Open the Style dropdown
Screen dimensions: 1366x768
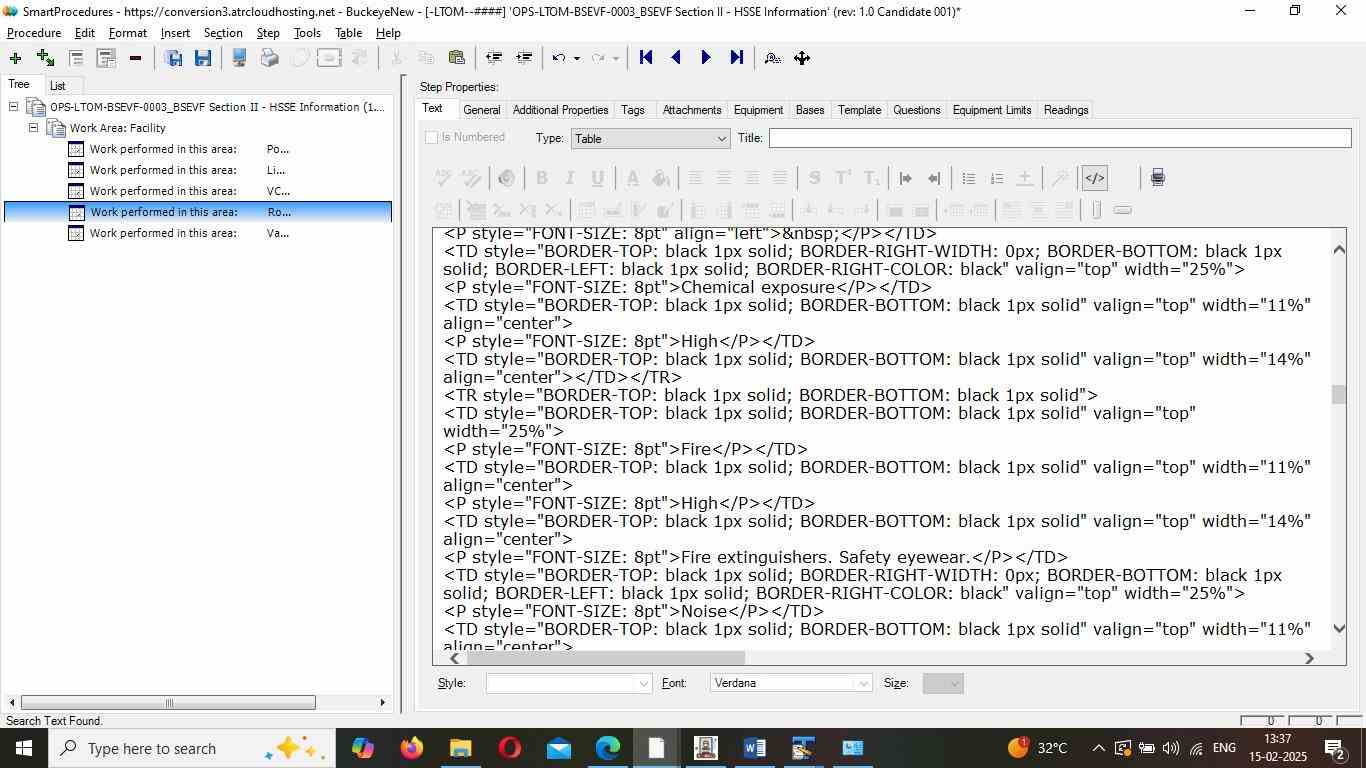(x=568, y=683)
